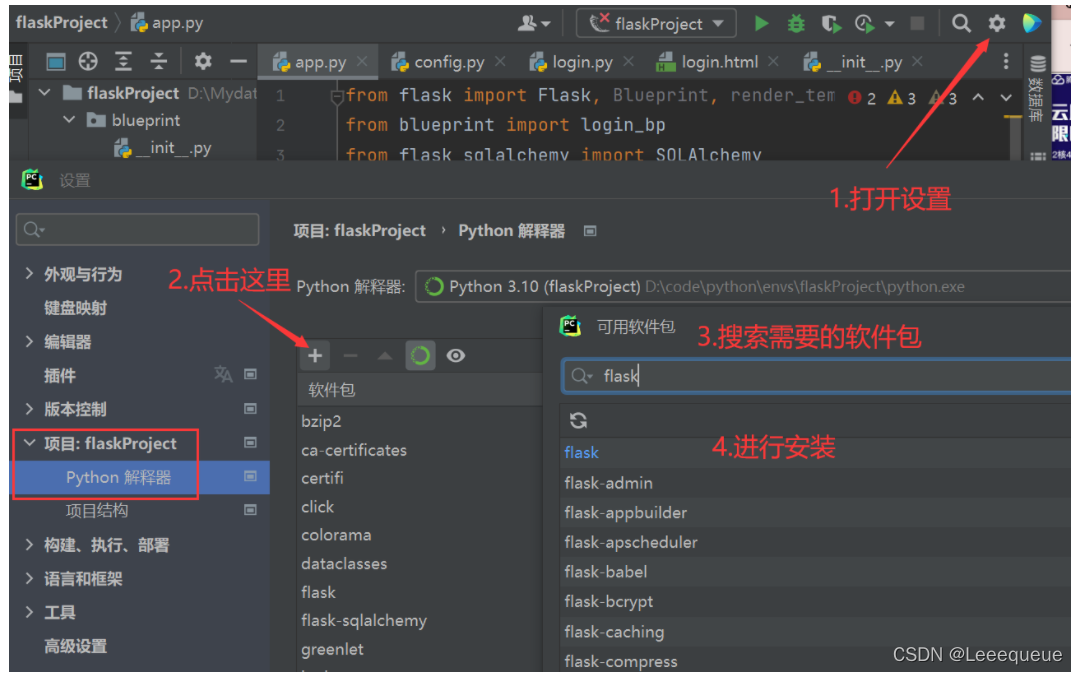Collapse the blueprint folder in tree
Screen dimensions: 1078x675
tap(69, 120)
